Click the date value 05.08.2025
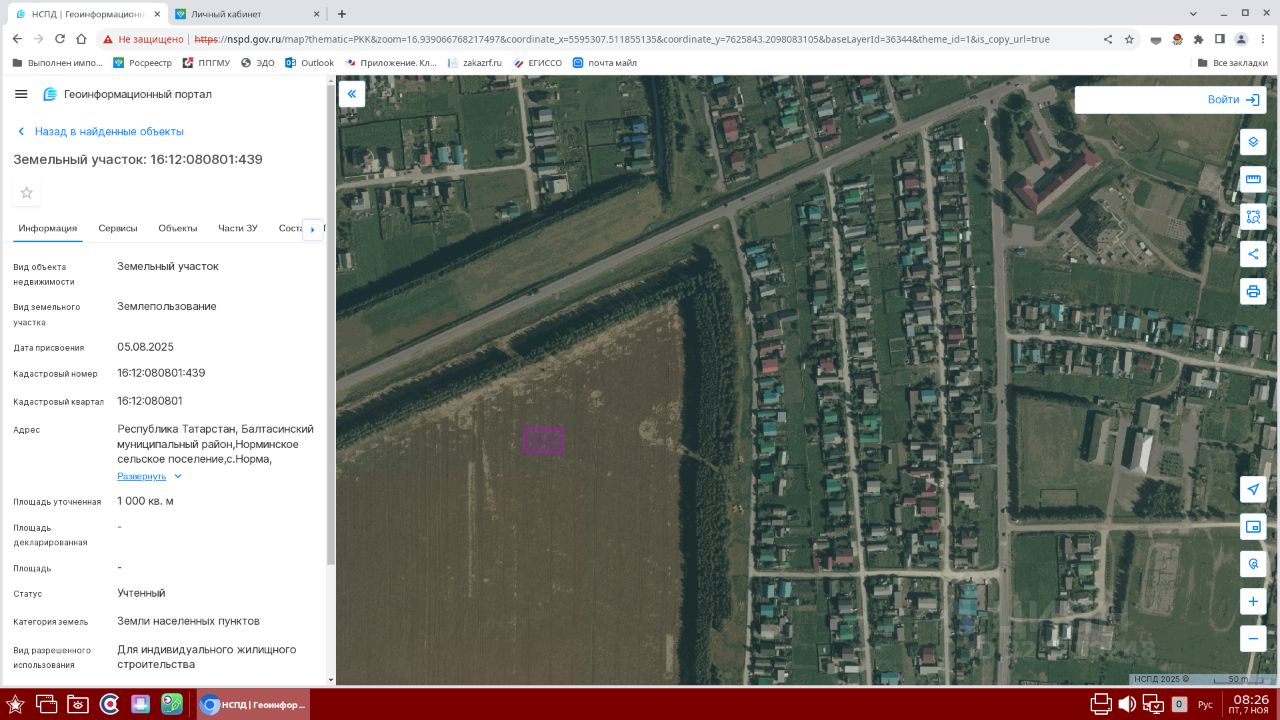The height and width of the screenshot is (720, 1280). point(145,347)
